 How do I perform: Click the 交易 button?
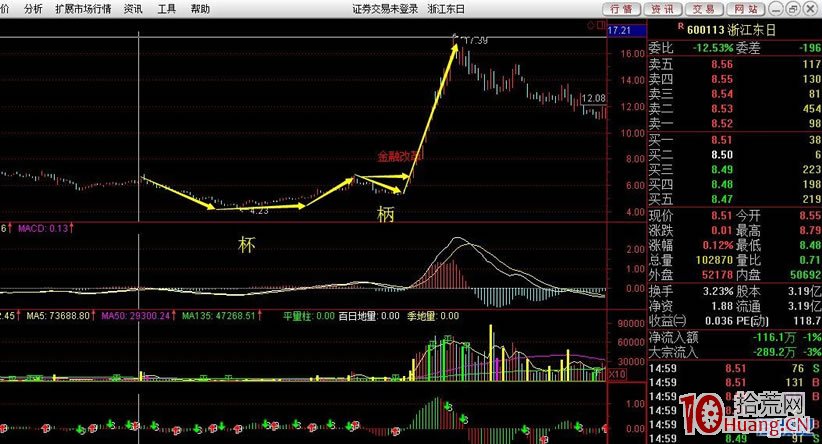coord(704,9)
